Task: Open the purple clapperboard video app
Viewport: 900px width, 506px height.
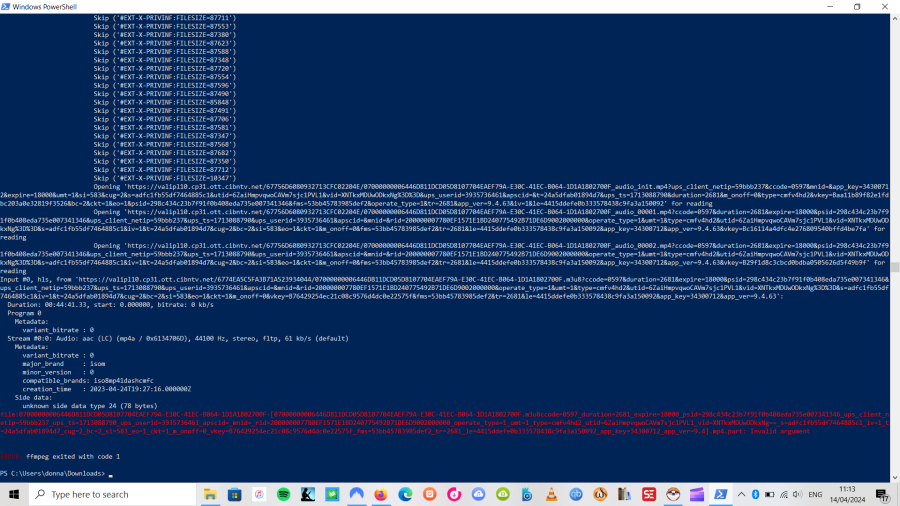Action: (x=697, y=494)
